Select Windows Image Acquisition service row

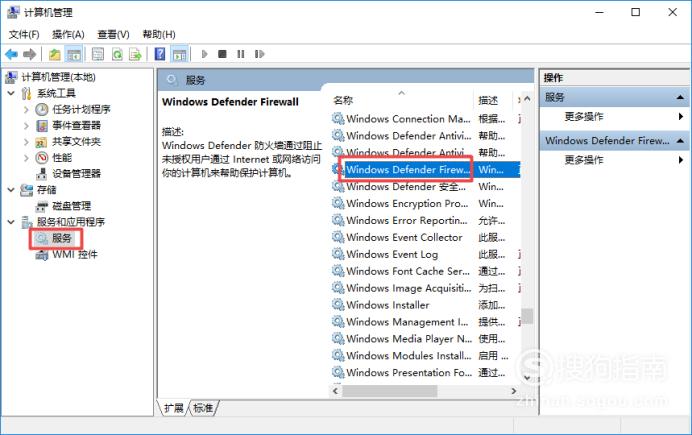(425, 288)
